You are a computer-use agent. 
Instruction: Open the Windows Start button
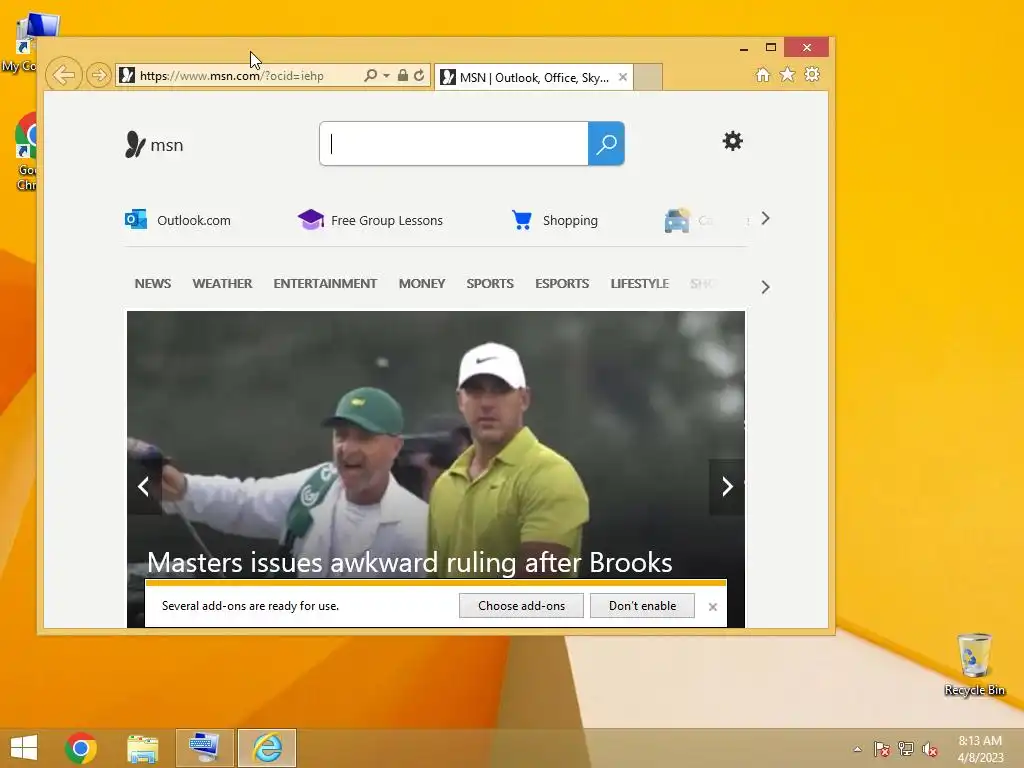pyautogui.click(x=24, y=748)
